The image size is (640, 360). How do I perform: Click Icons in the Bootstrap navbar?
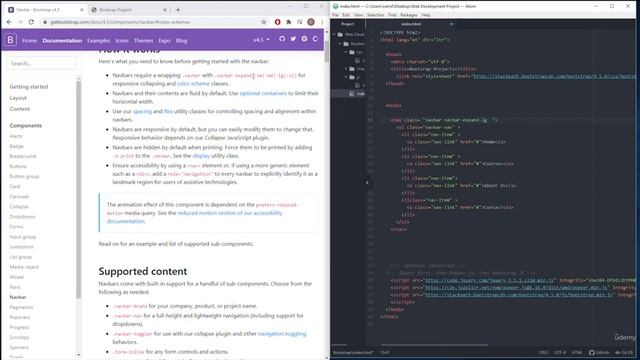tap(122, 40)
